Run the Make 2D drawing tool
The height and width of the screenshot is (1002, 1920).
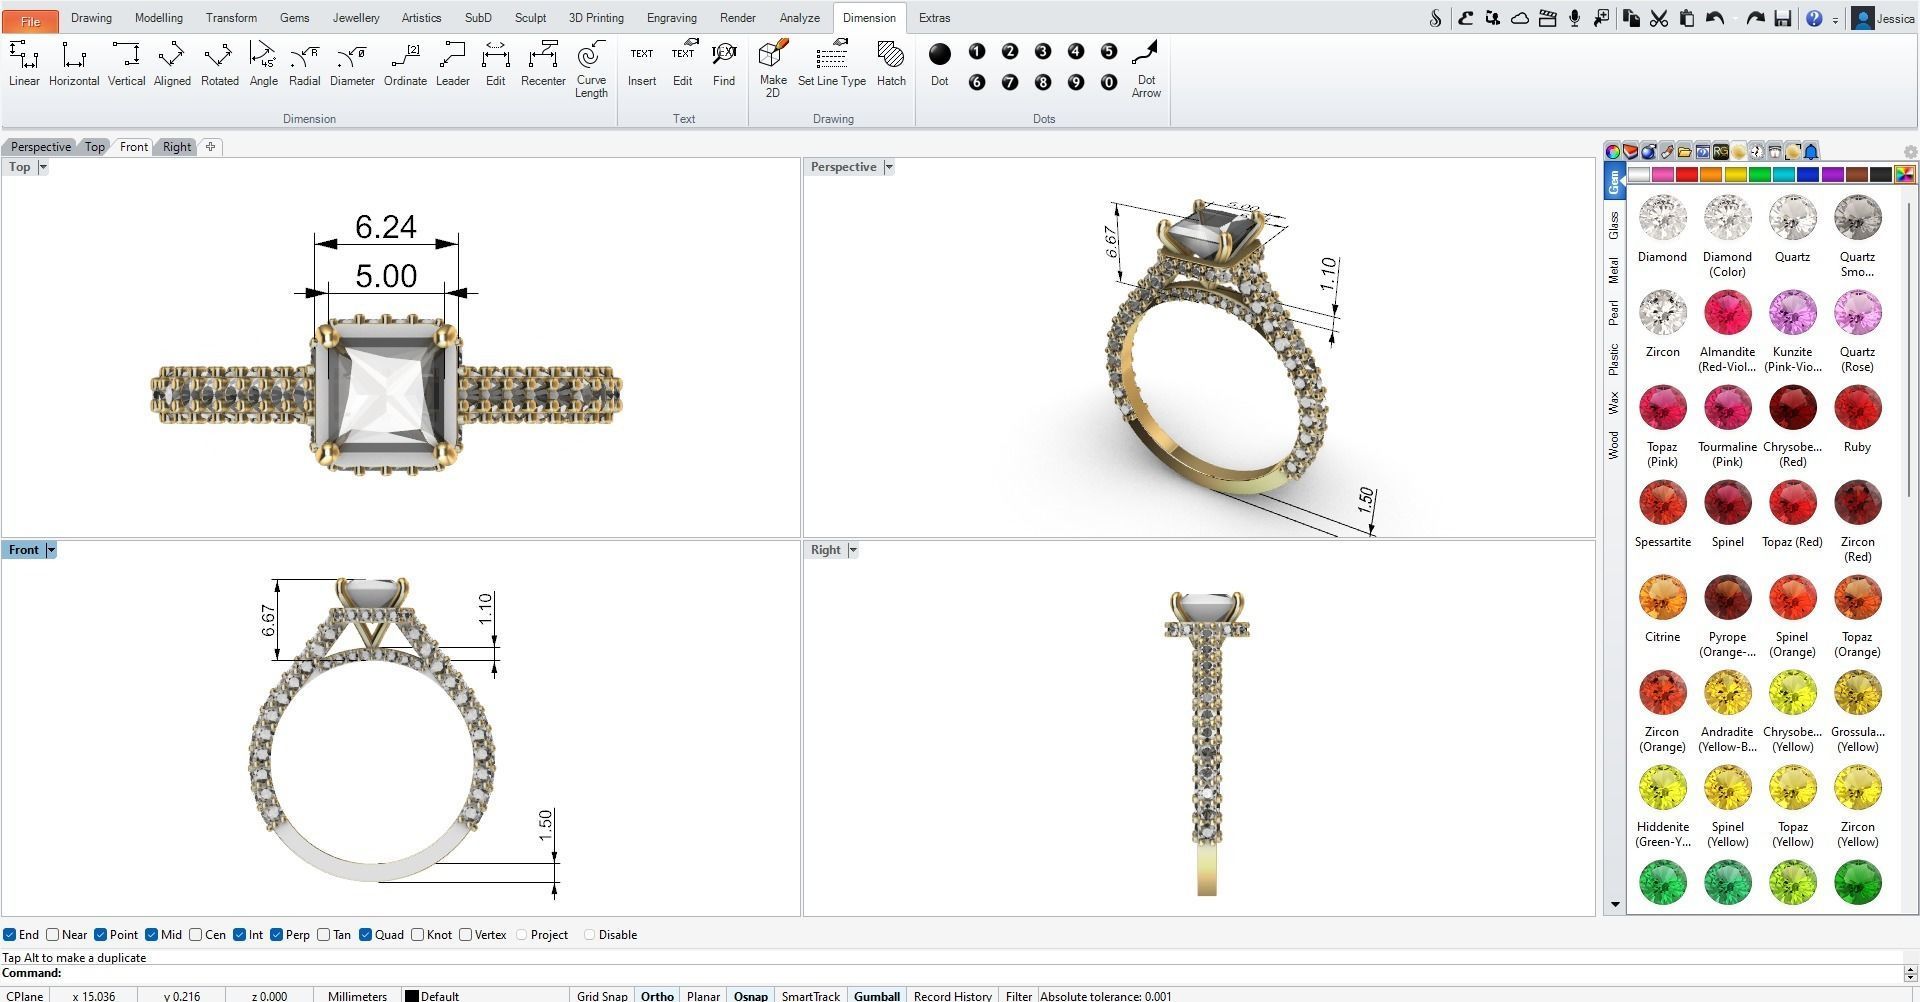click(x=773, y=70)
